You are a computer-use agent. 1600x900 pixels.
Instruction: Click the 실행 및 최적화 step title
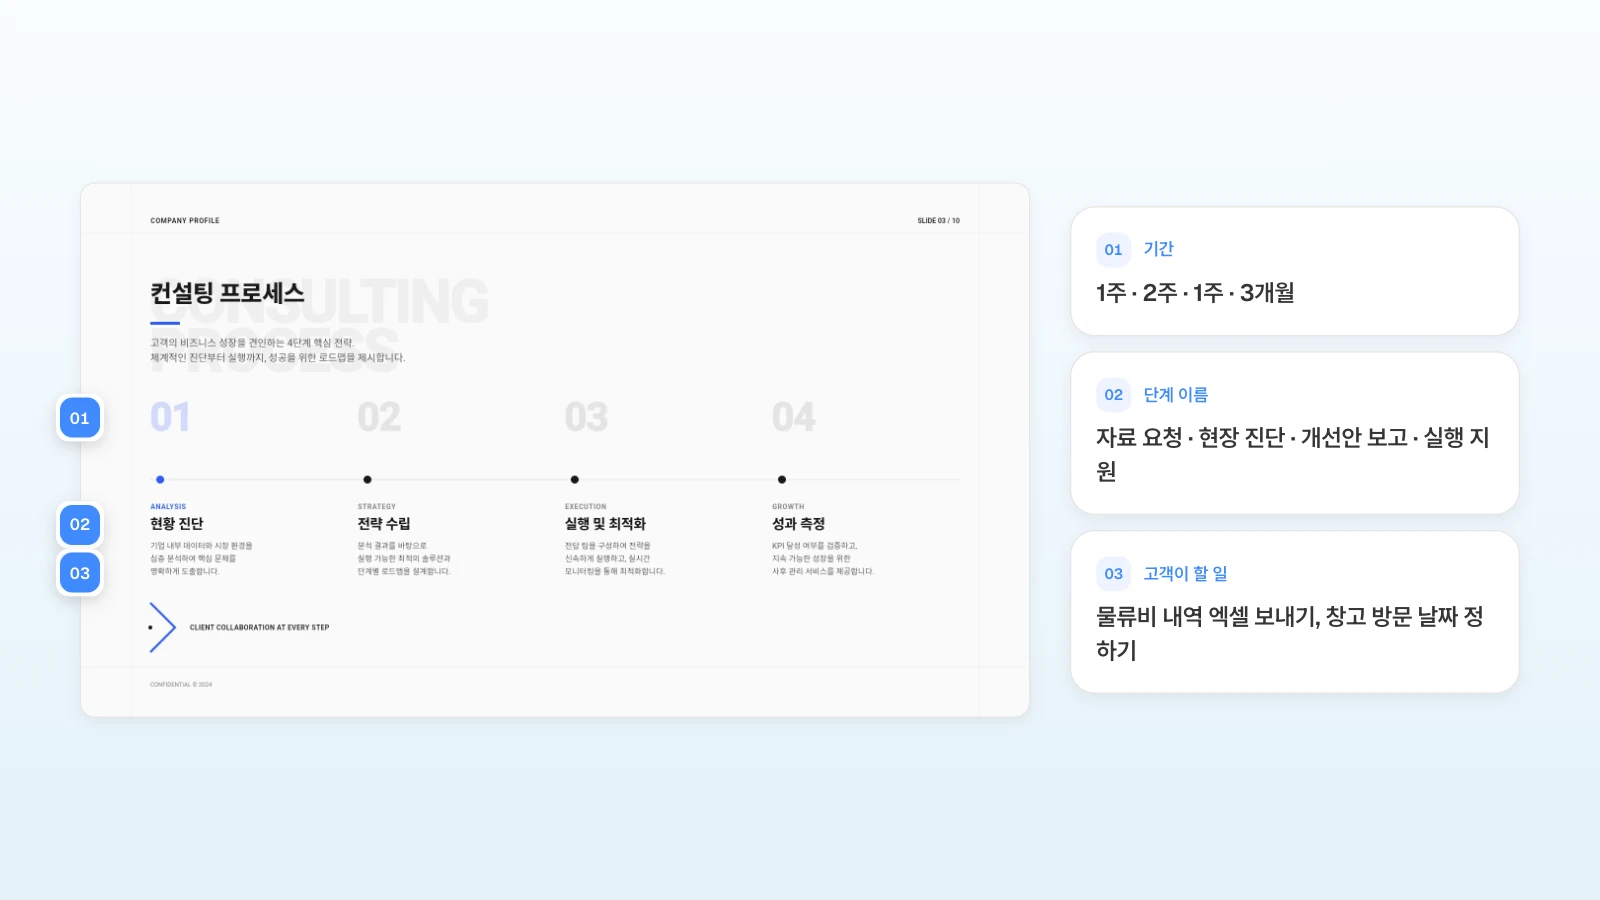tap(605, 524)
